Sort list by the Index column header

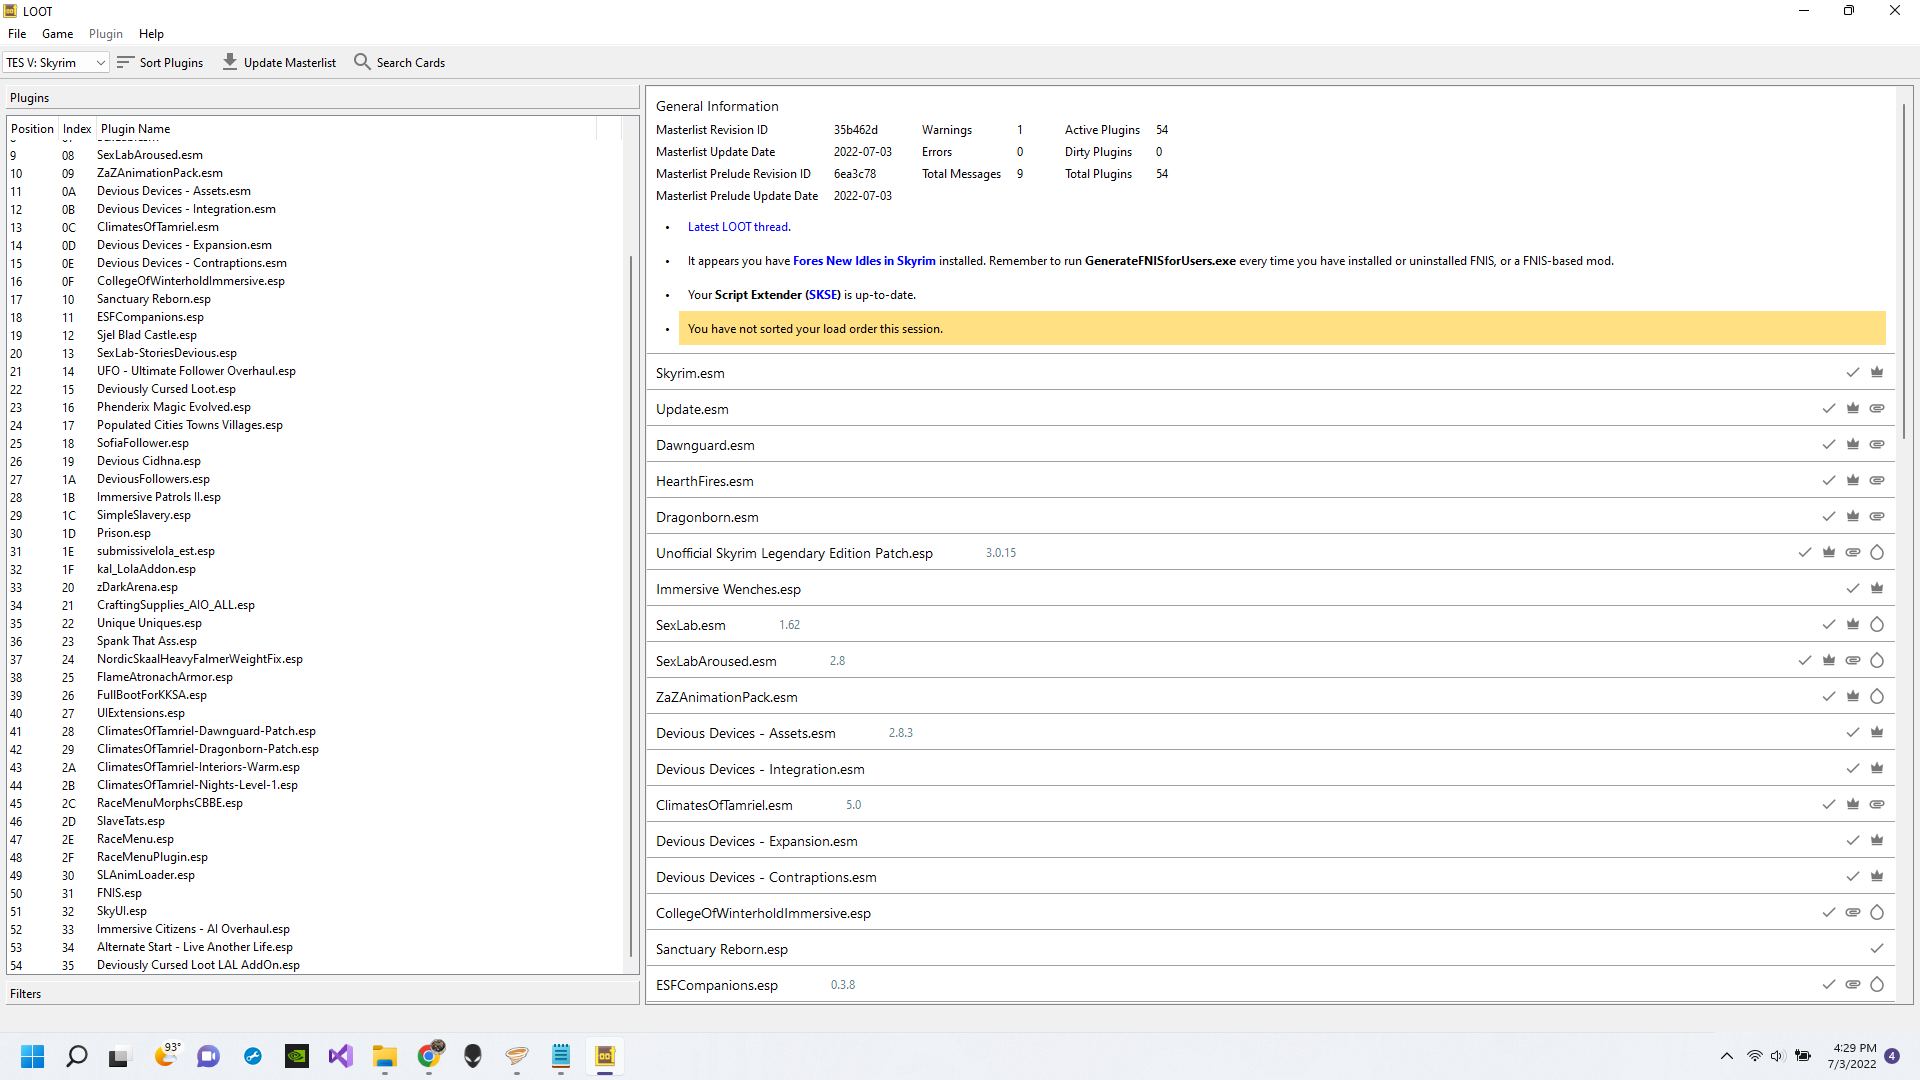coord(77,128)
